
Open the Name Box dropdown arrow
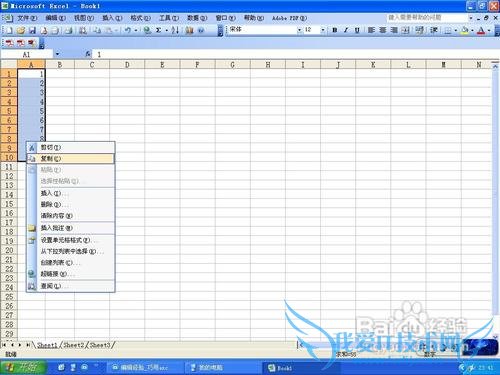[x=57, y=54]
